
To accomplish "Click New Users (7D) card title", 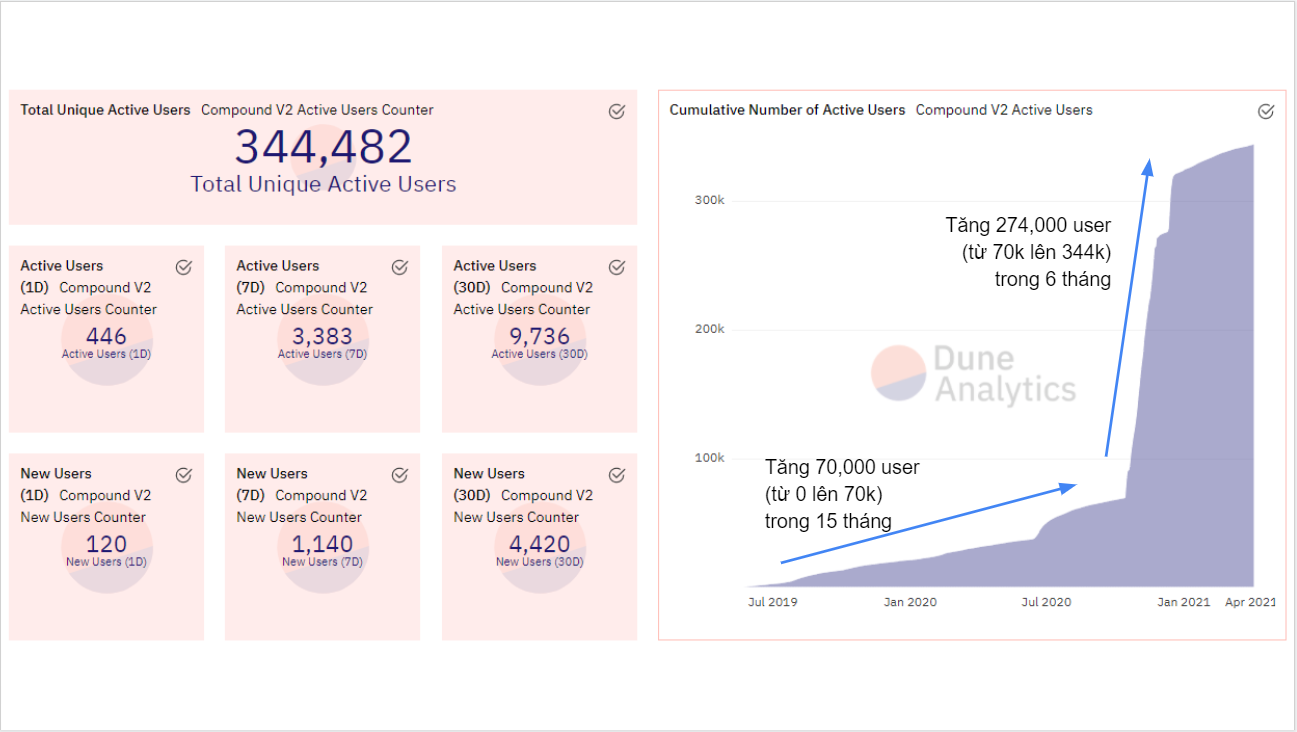I will [x=272, y=484].
